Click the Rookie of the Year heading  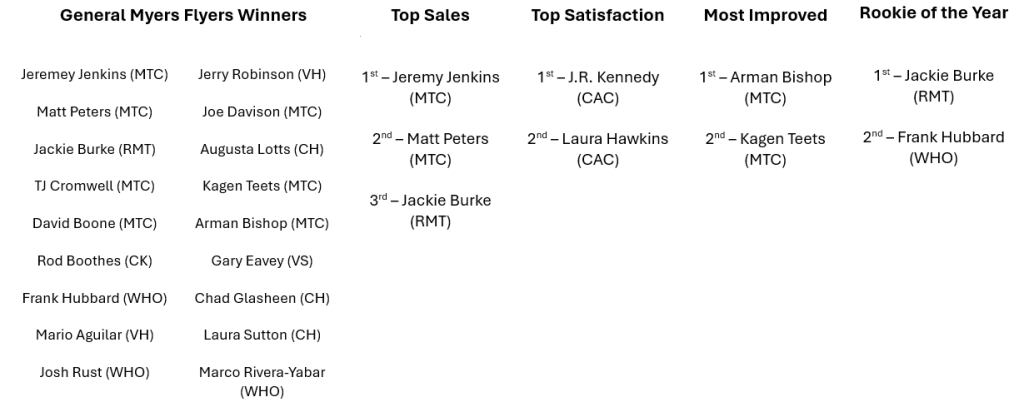click(933, 13)
